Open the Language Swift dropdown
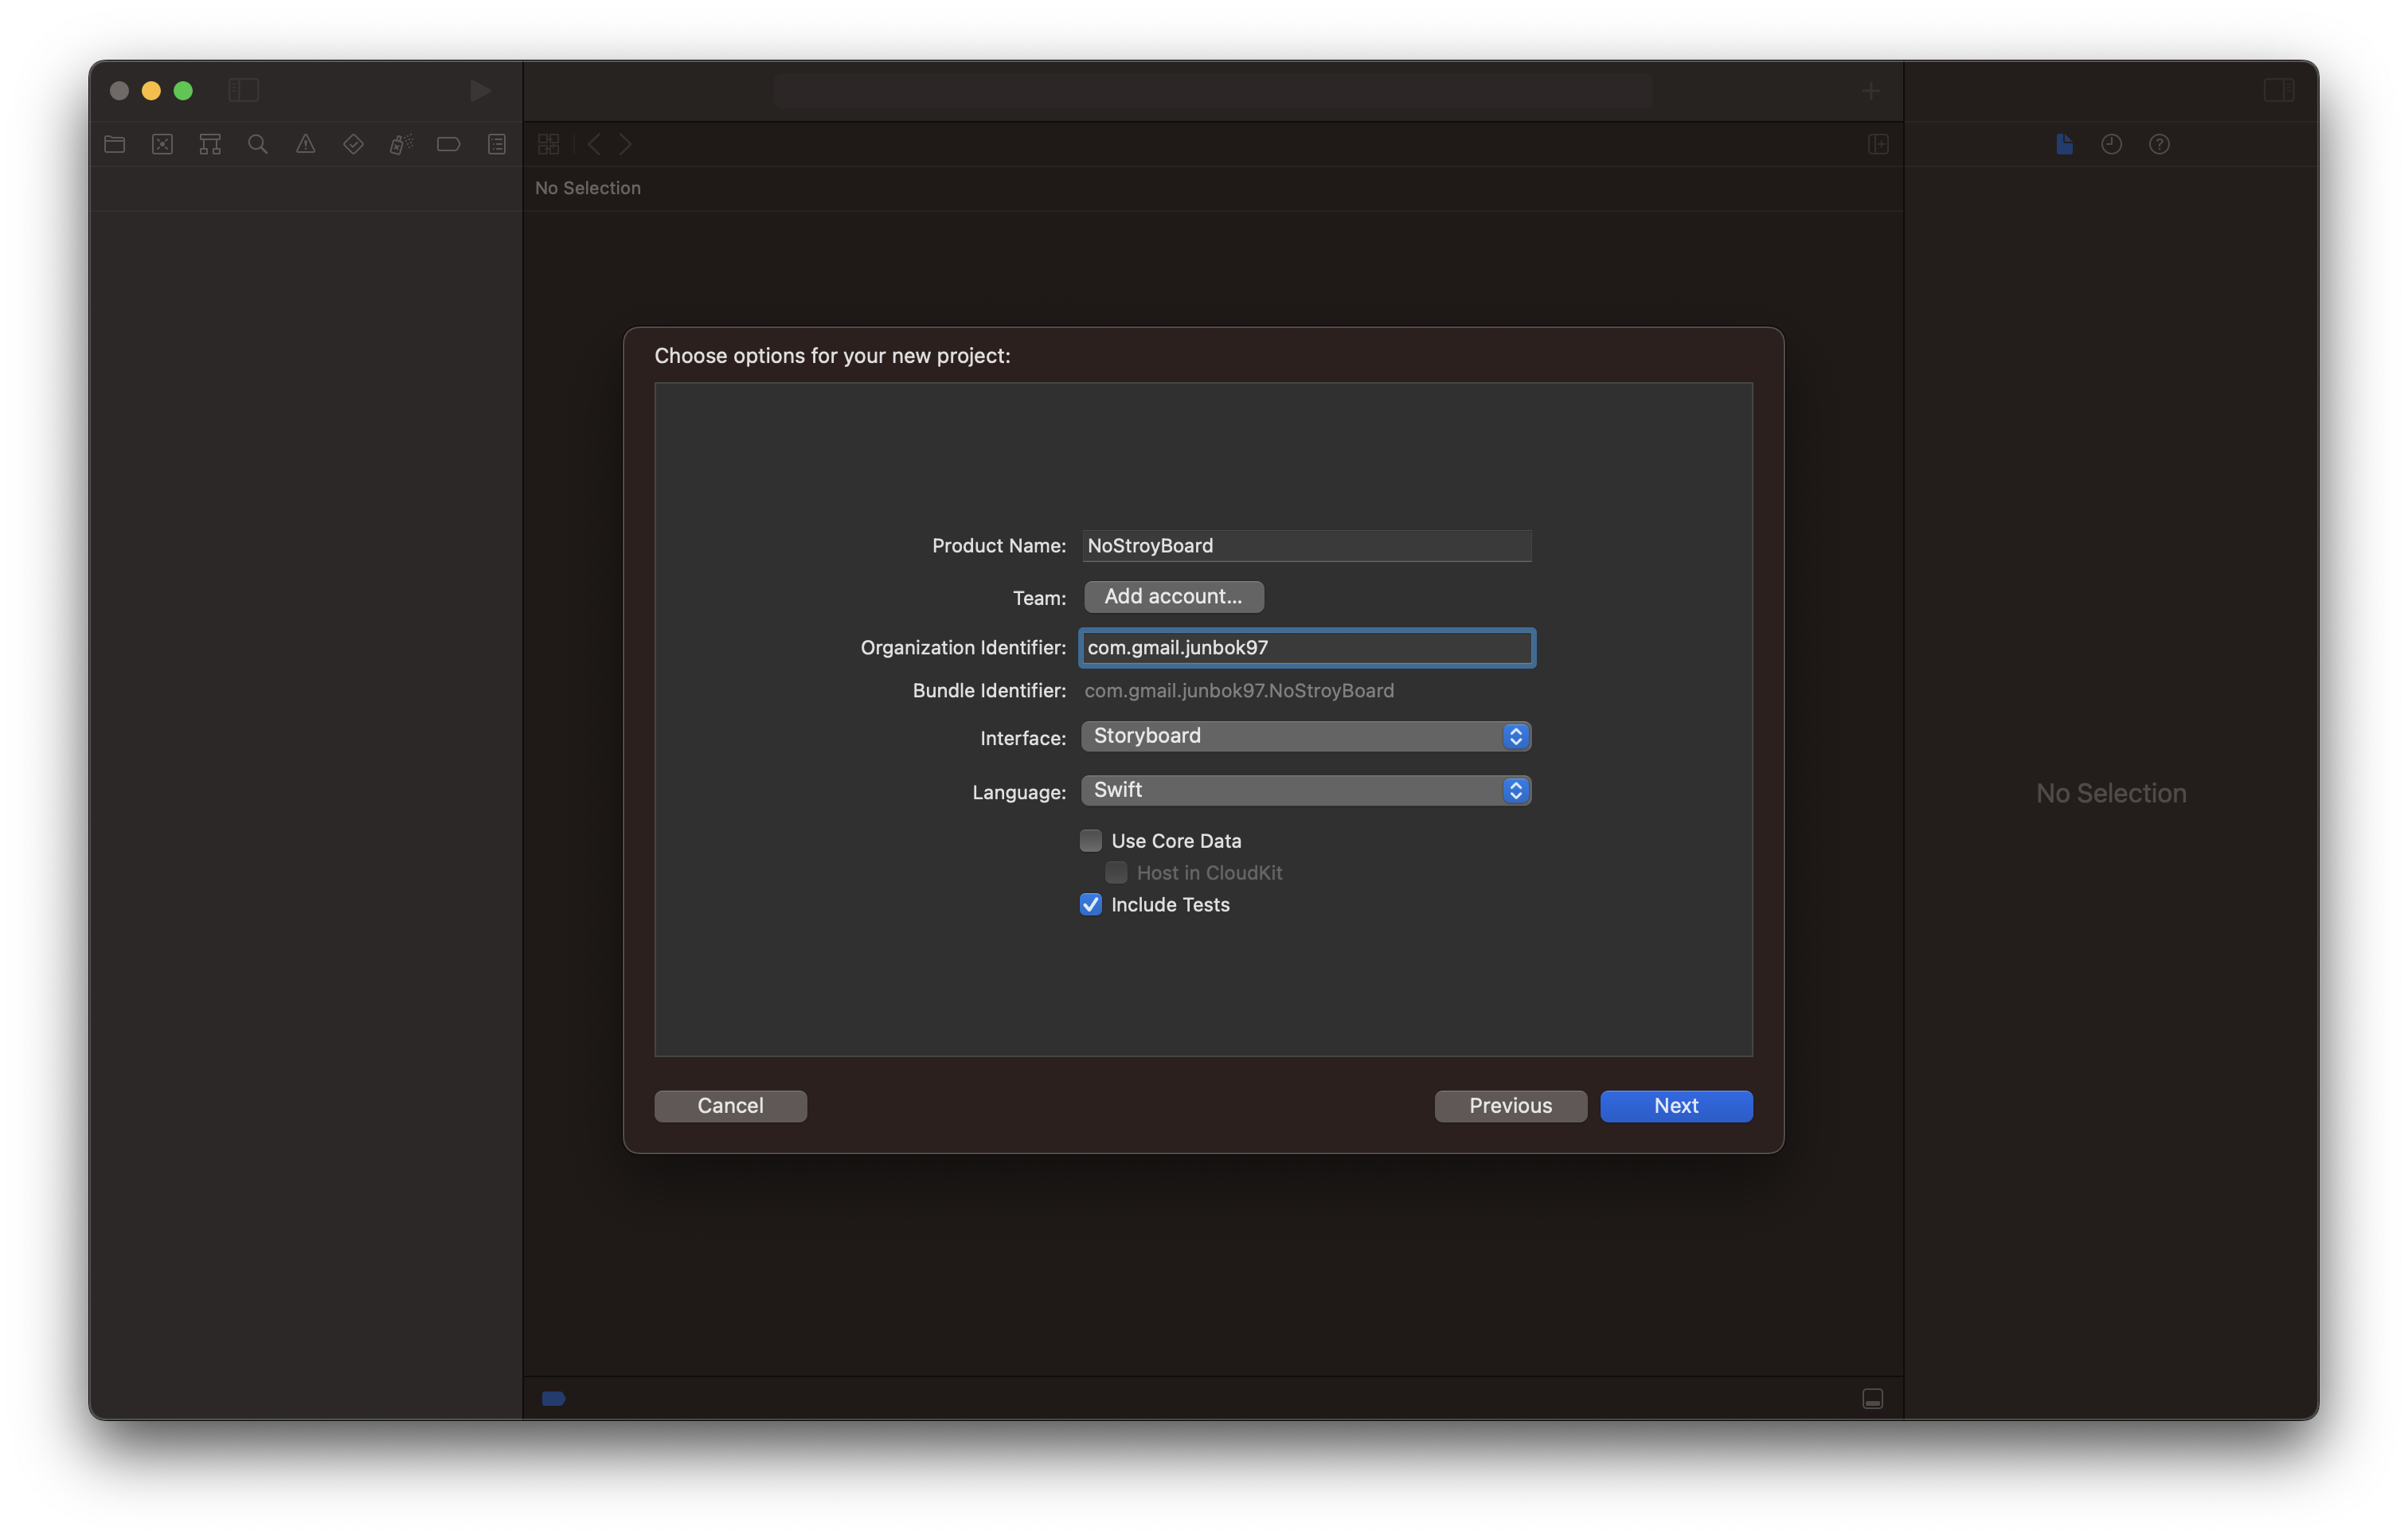Viewport: 2408px width, 1538px height. pos(1305,790)
